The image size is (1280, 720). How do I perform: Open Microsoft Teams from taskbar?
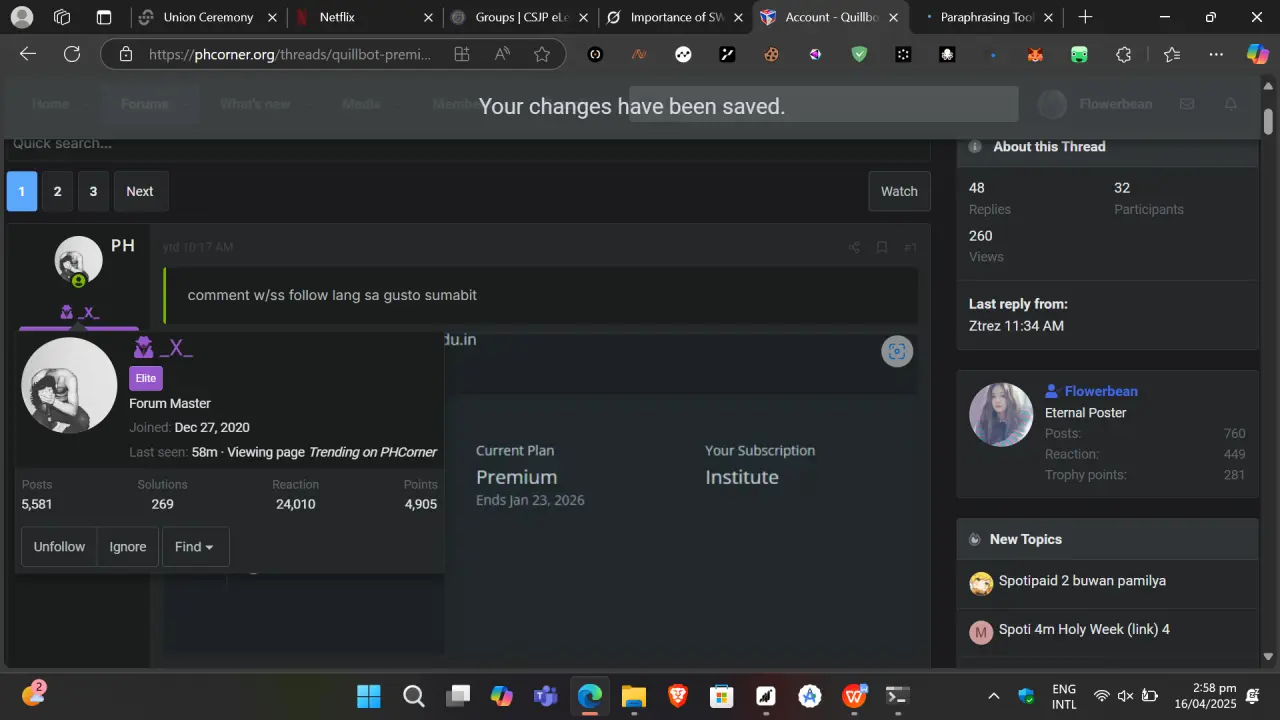(545, 695)
